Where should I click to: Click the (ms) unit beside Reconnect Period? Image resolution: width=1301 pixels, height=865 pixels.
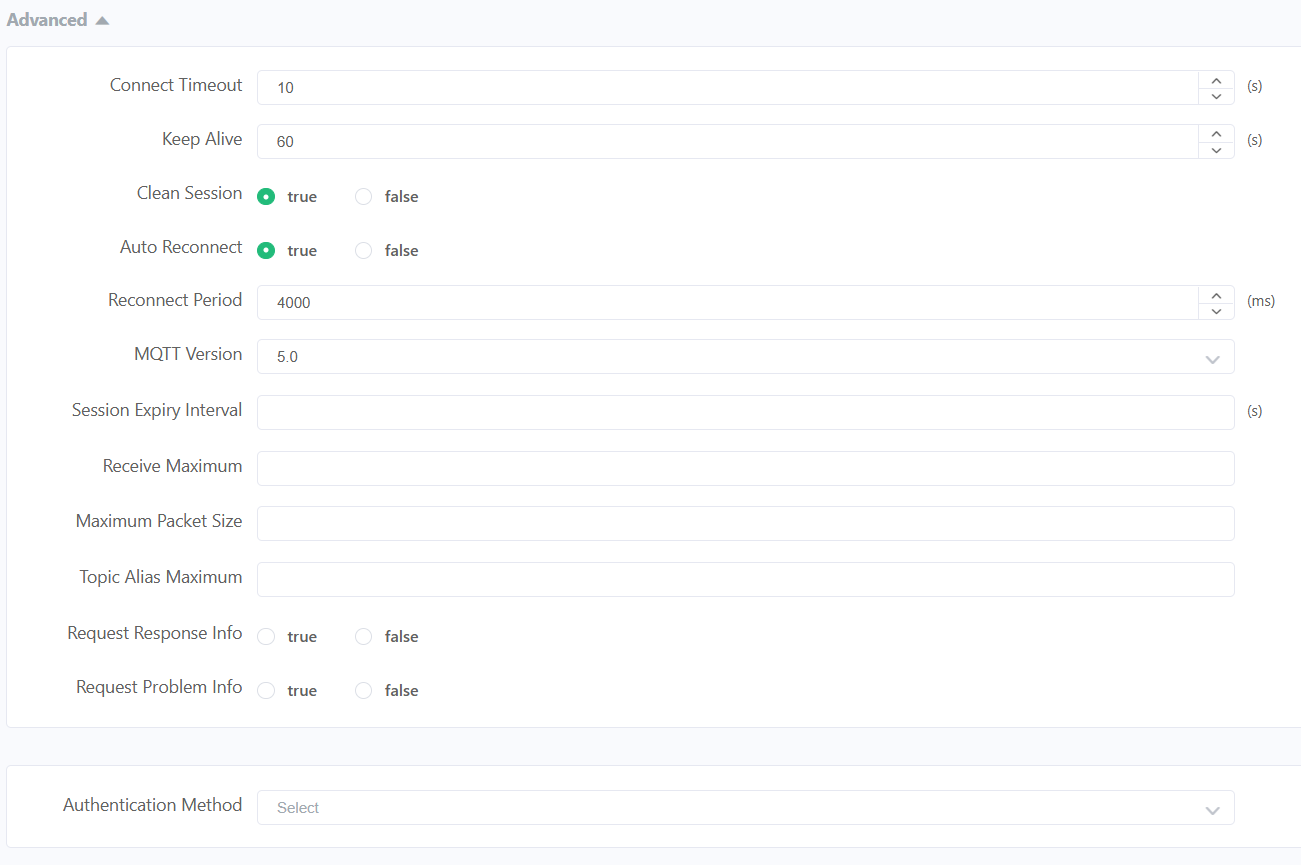pos(1261,301)
